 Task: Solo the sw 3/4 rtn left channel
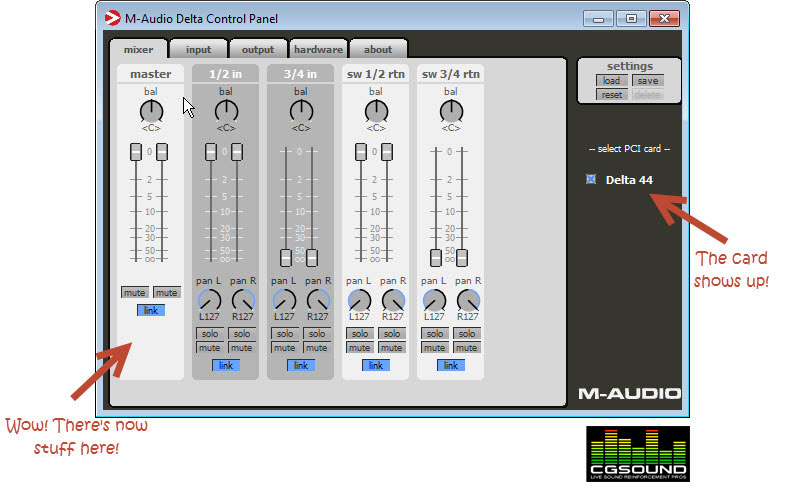coord(435,333)
